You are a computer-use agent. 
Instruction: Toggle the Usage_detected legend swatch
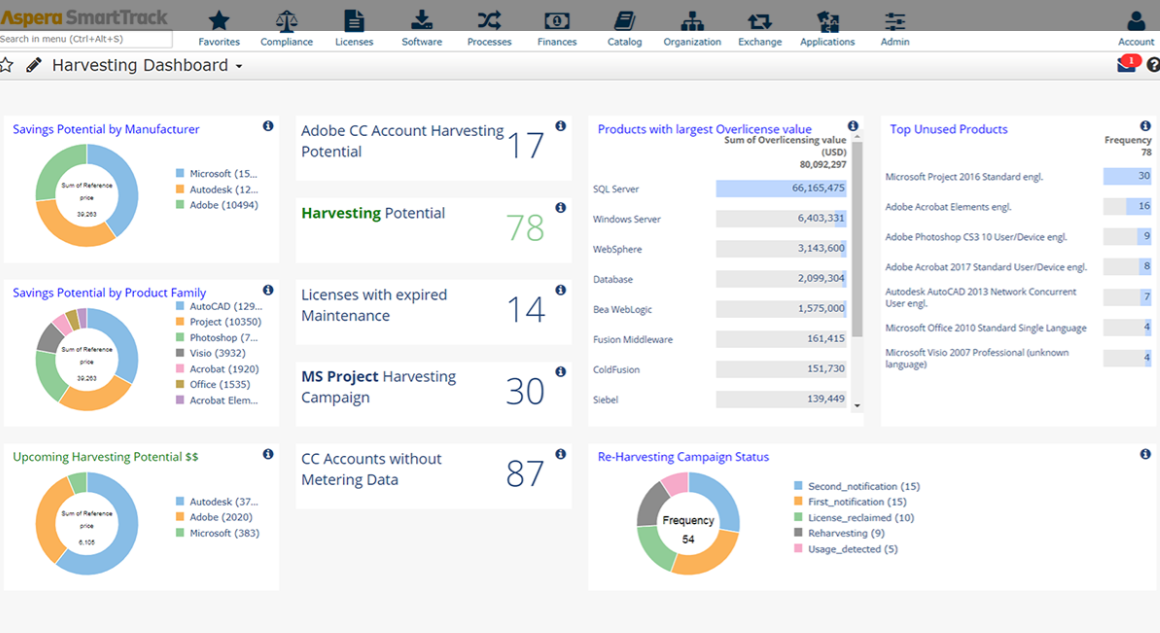point(798,549)
